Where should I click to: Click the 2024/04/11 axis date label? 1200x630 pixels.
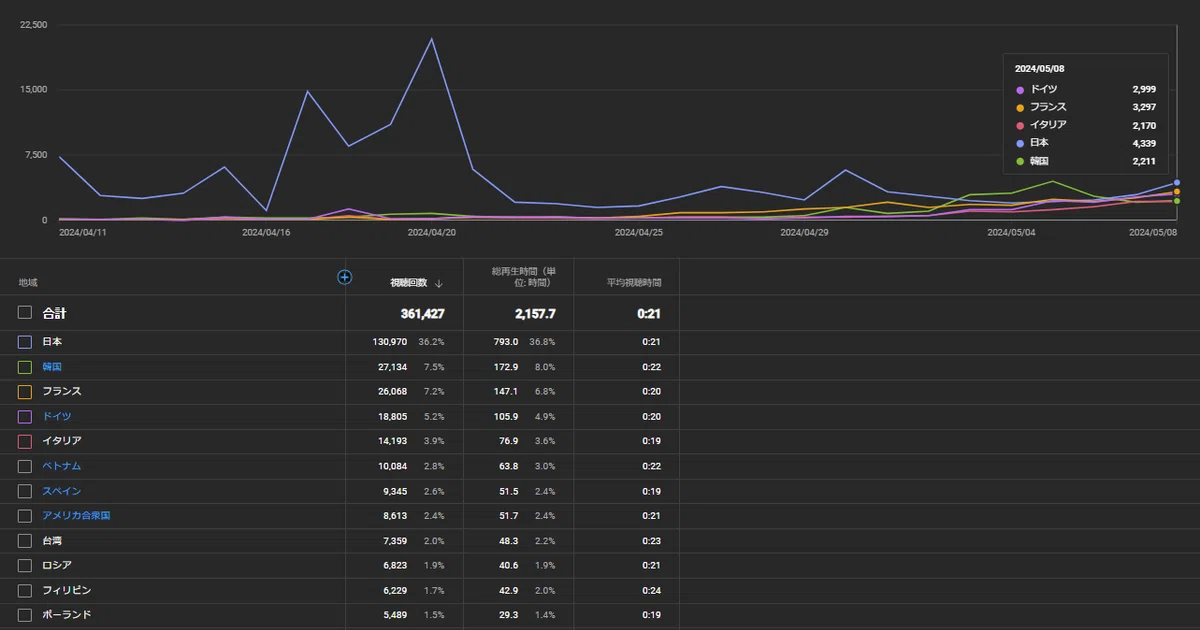(82, 232)
